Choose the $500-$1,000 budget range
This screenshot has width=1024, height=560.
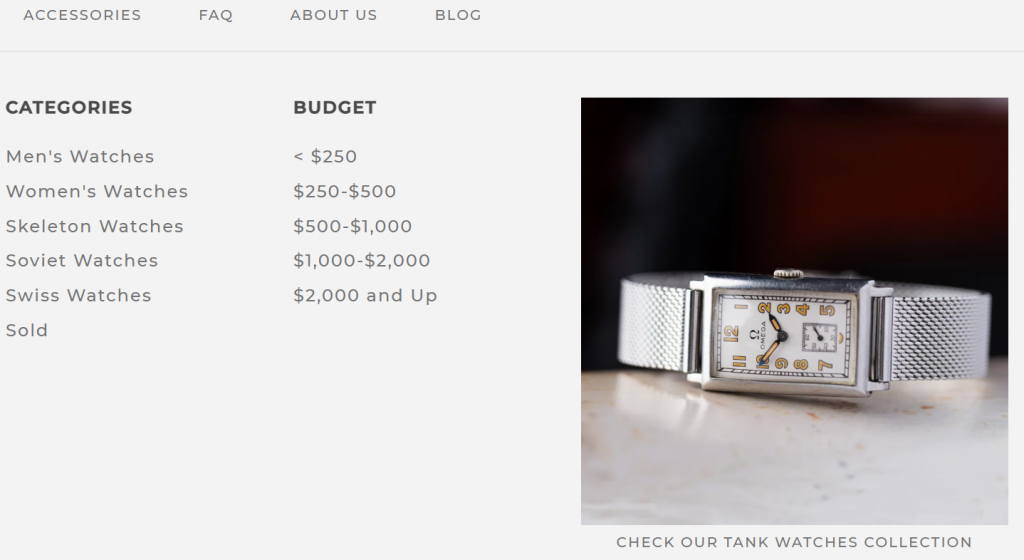click(353, 226)
